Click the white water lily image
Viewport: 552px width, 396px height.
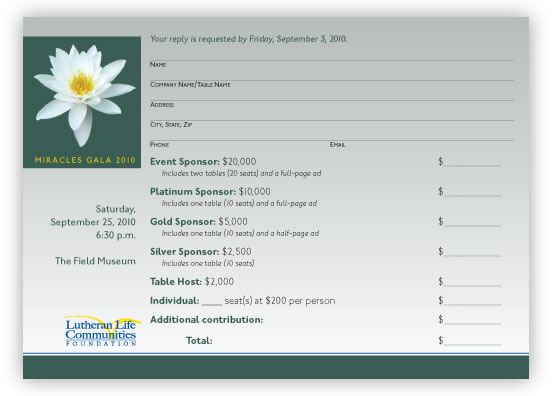(x=84, y=94)
